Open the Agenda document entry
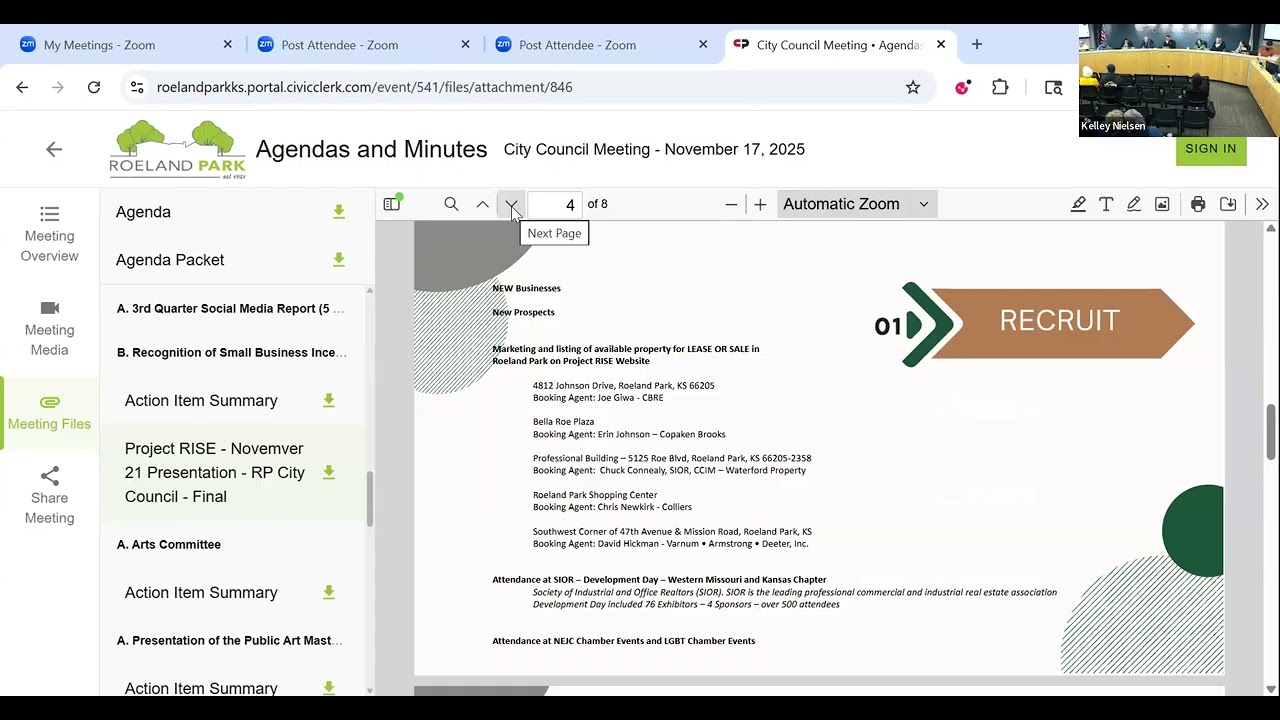Viewport: 1280px width, 720px height. [x=143, y=212]
